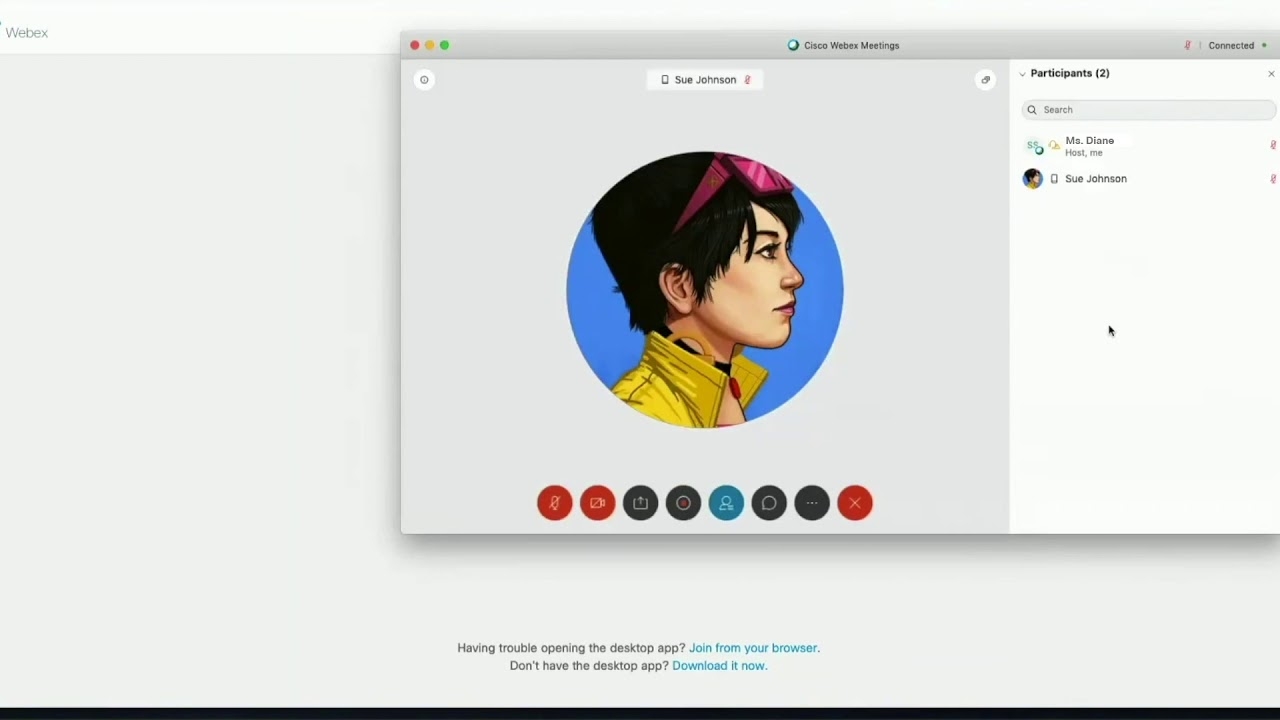Click the Sue Johnson name label above video

(705, 80)
